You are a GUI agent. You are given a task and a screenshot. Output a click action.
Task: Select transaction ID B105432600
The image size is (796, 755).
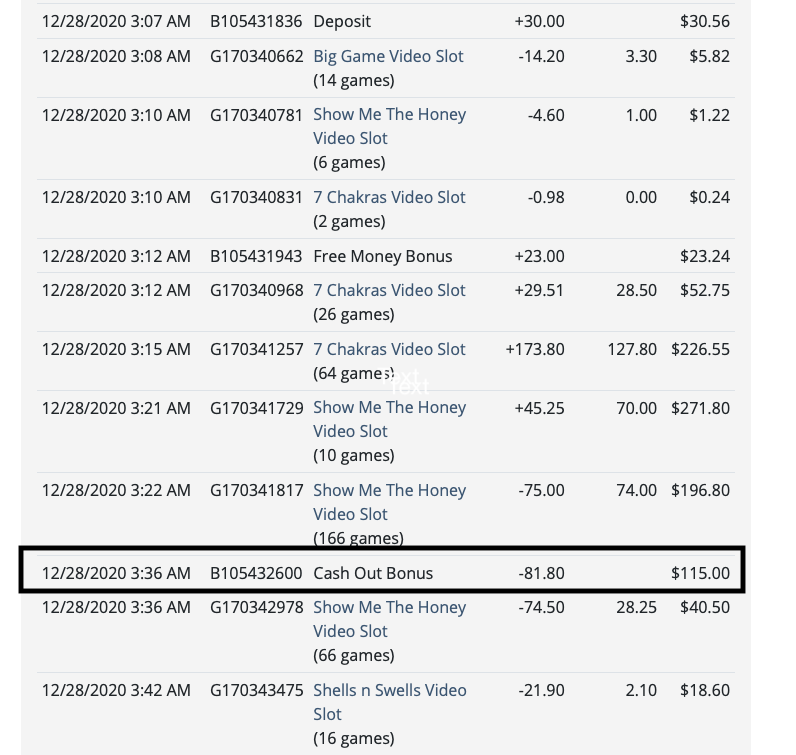click(256, 573)
